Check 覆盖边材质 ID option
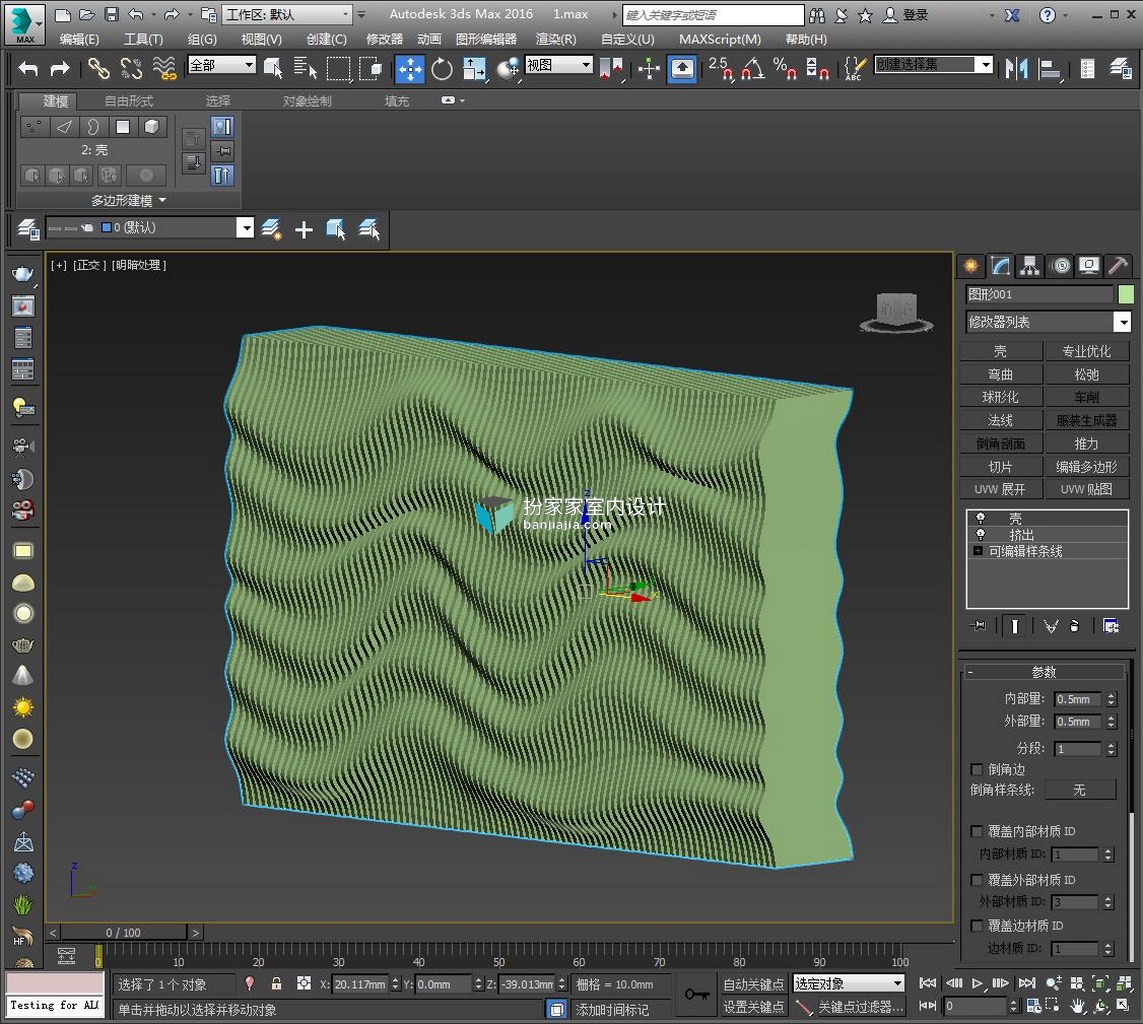 (977, 926)
